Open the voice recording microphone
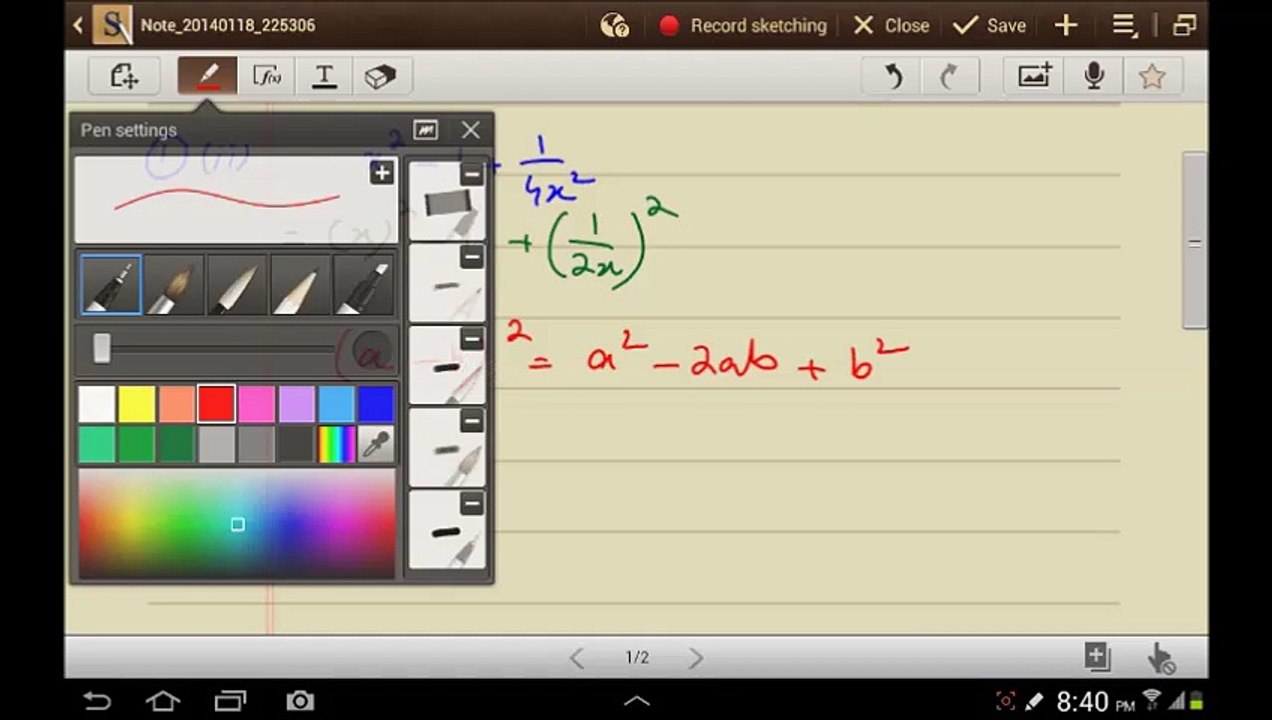 [x=1094, y=76]
